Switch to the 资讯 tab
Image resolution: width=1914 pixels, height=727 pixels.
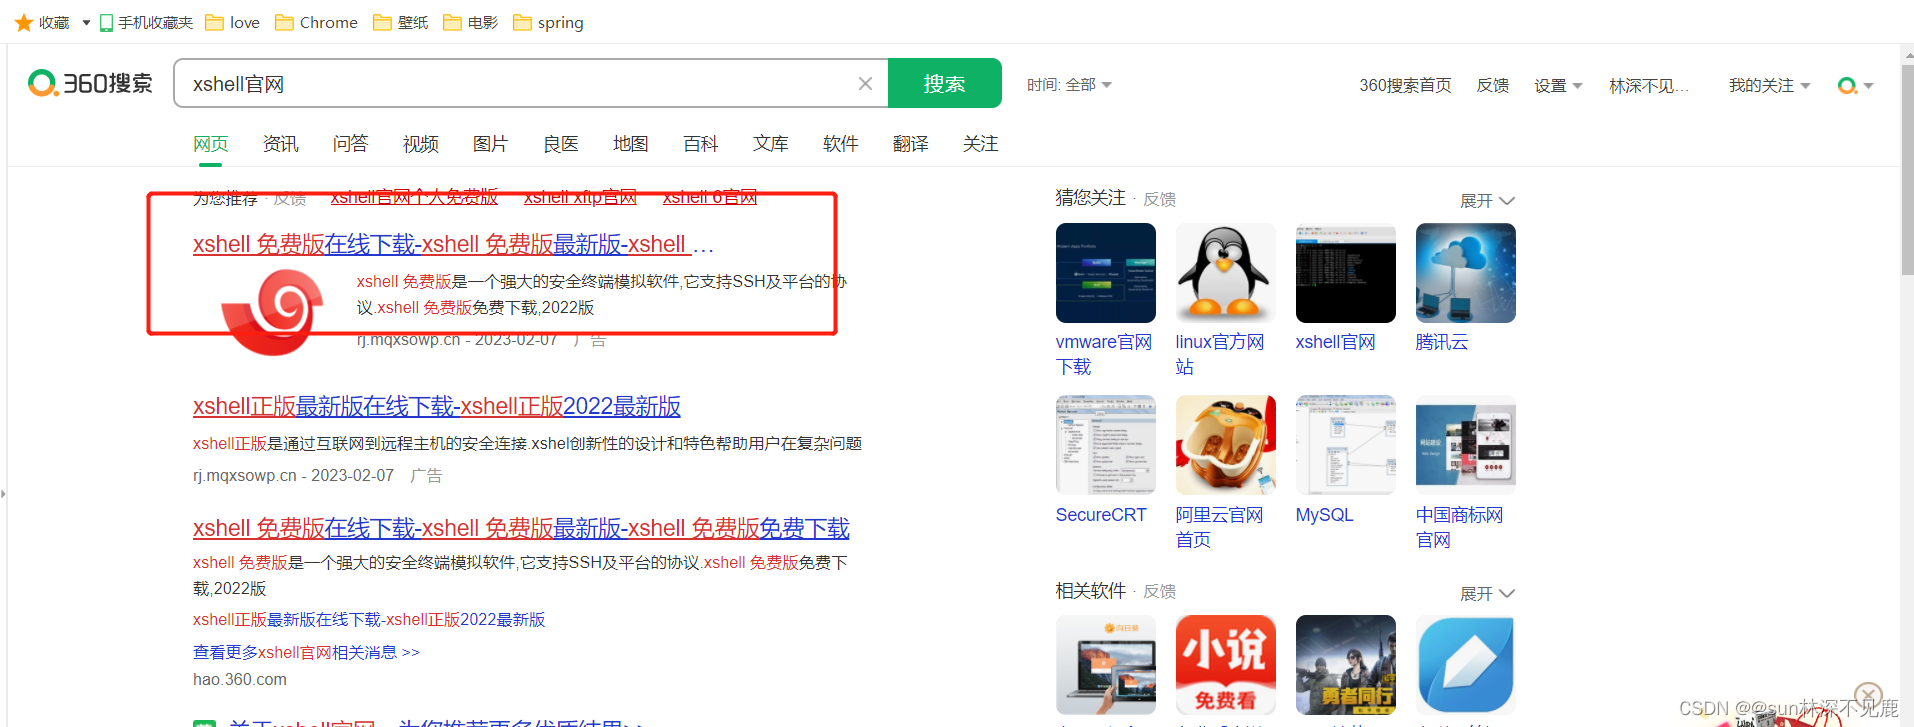[281, 144]
